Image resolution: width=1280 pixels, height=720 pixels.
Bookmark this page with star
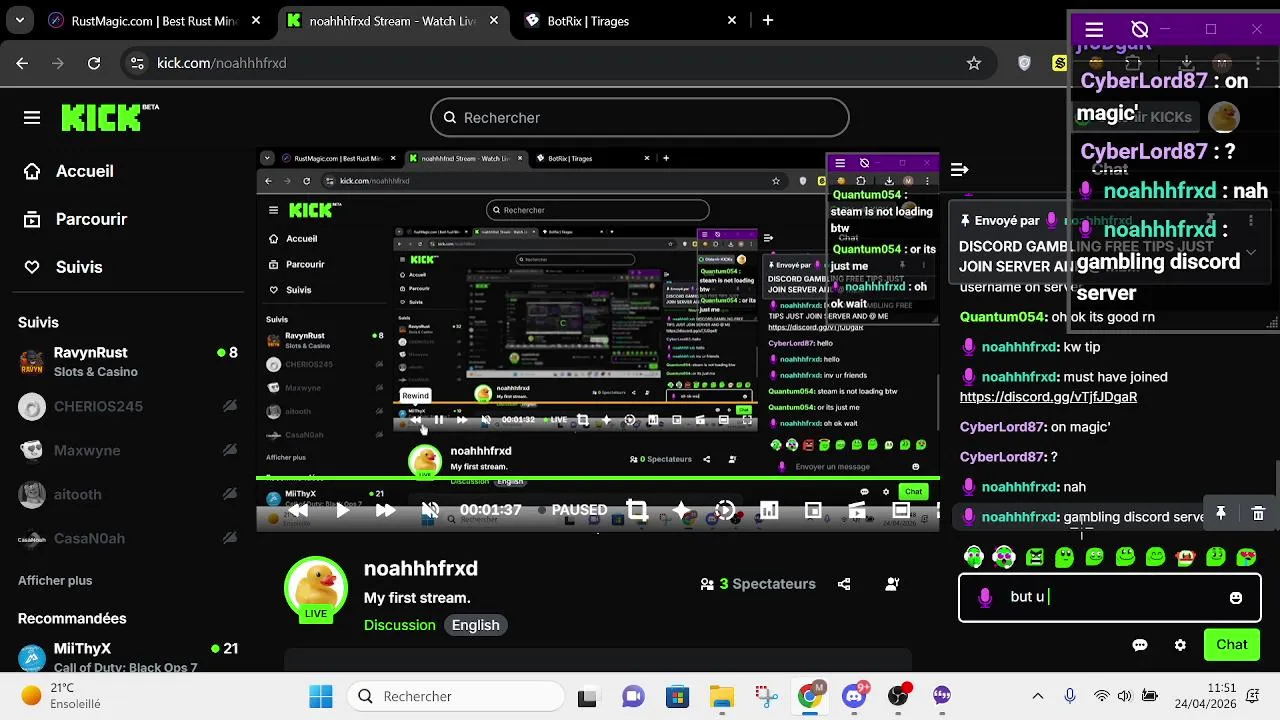coord(974,63)
